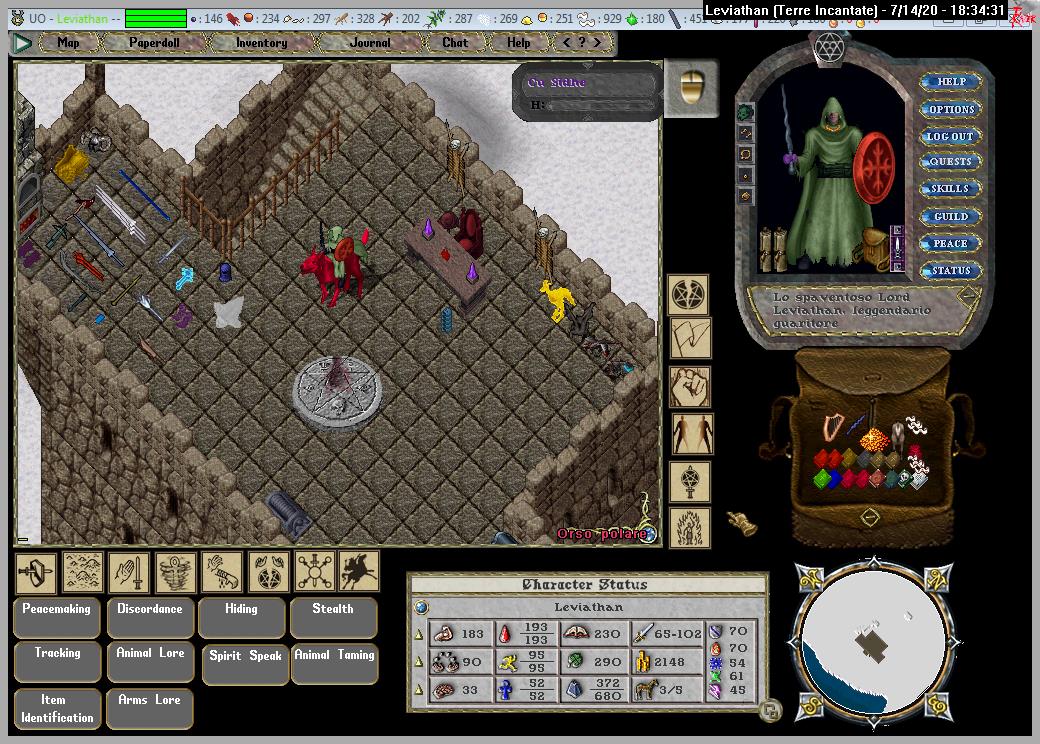Viewport: 1040px width, 744px height.
Task: Click the torn cloth spell icon
Action: (690, 338)
